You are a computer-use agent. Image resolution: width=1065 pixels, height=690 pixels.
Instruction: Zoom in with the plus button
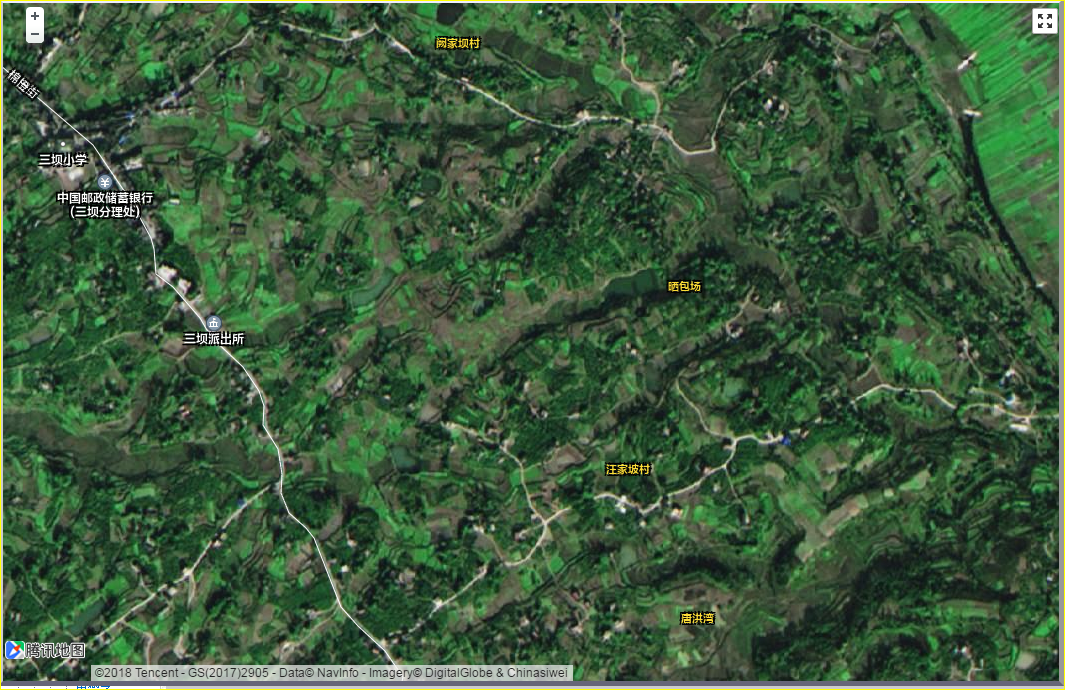point(35,16)
